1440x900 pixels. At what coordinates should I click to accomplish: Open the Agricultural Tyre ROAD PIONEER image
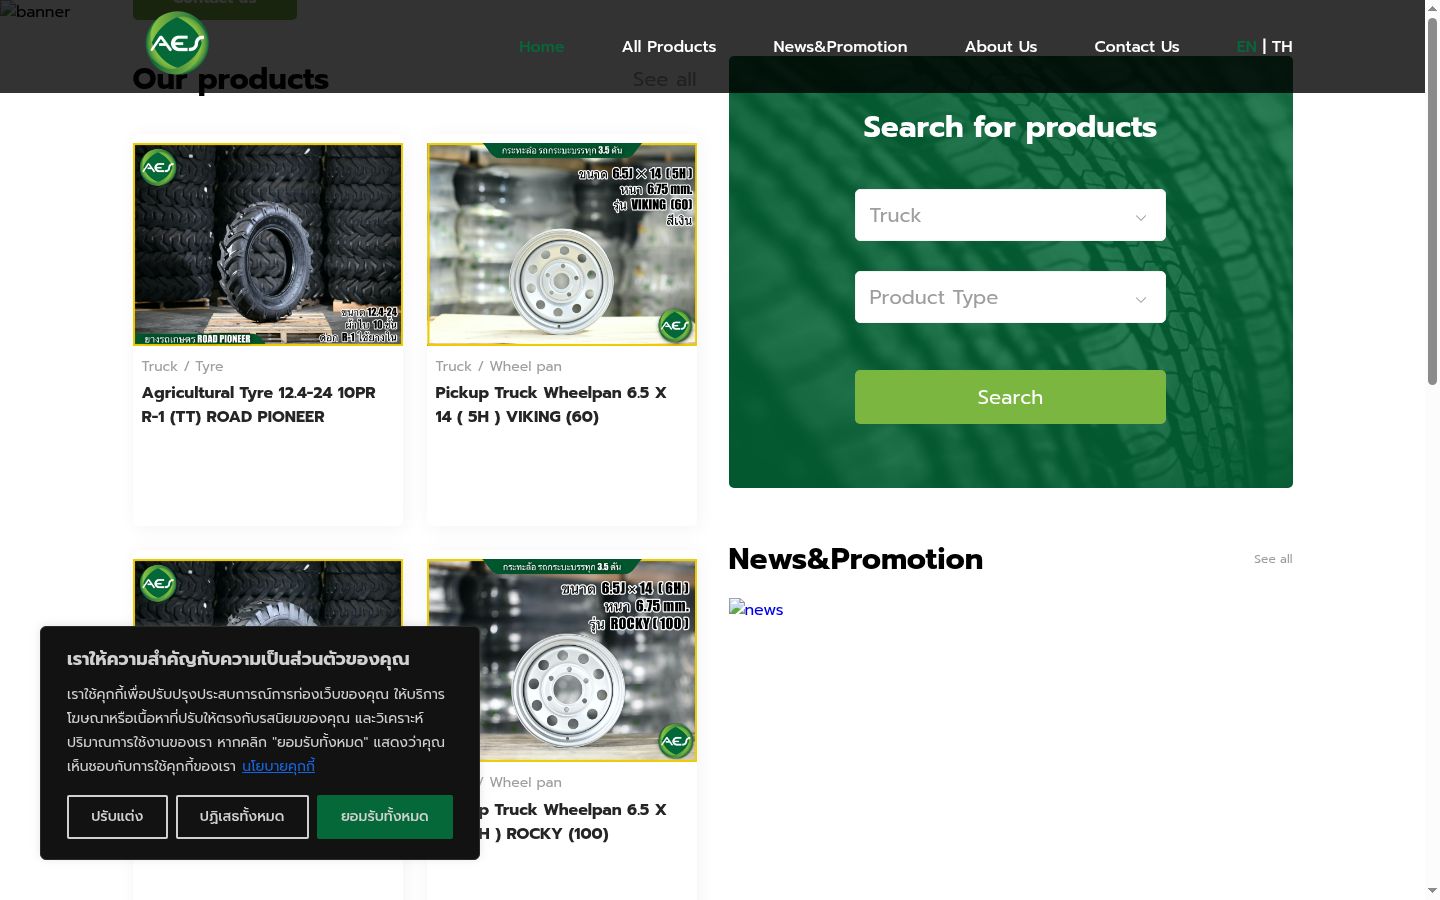[x=268, y=244]
